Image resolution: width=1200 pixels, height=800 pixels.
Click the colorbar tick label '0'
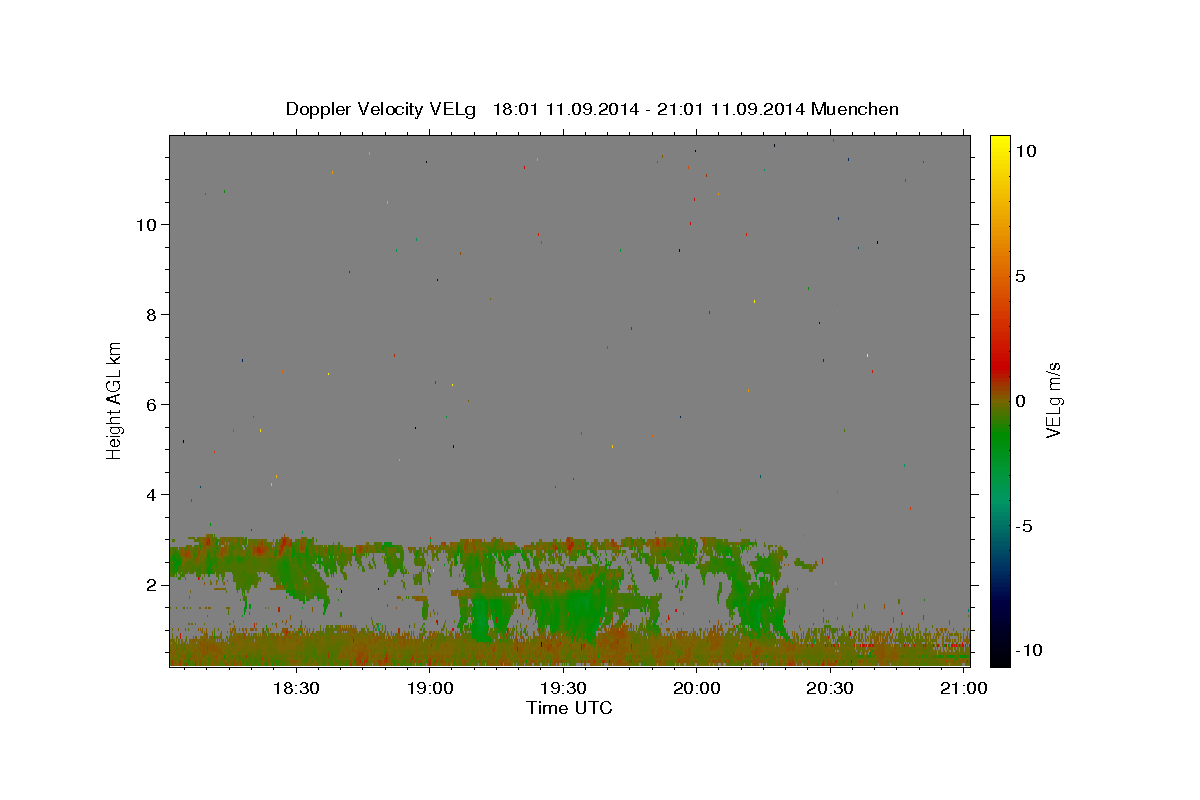tap(1020, 401)
